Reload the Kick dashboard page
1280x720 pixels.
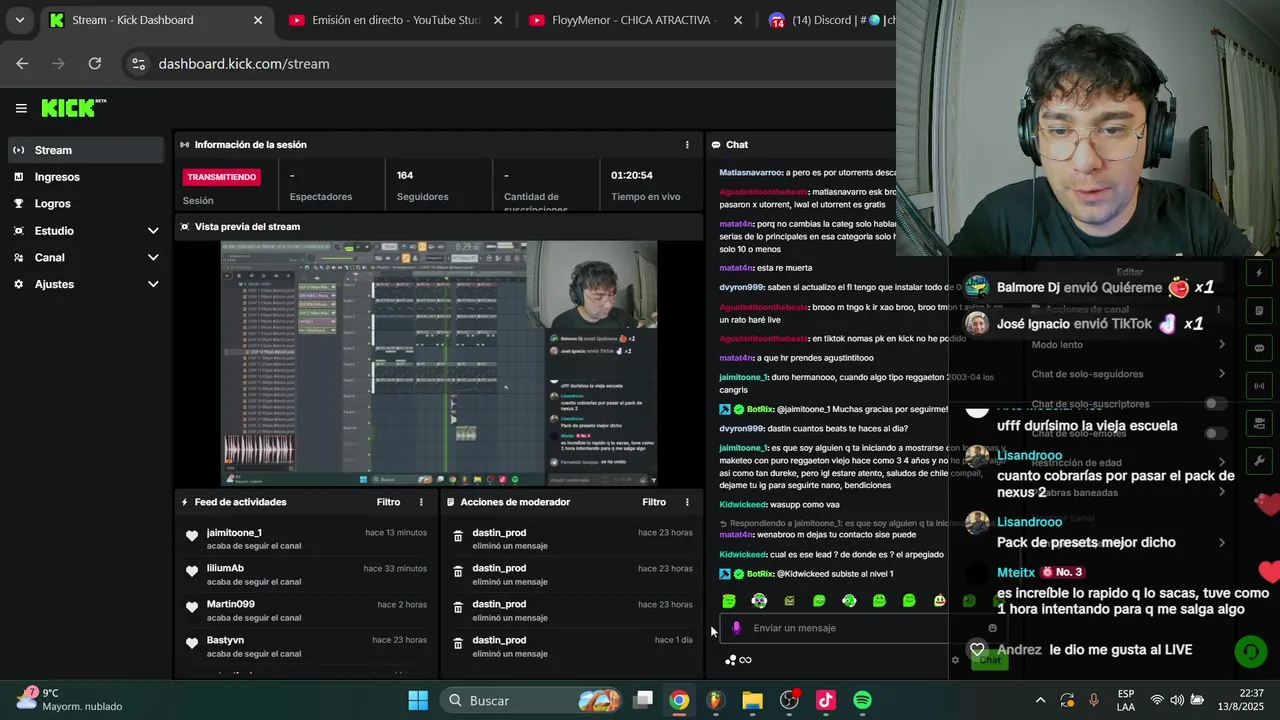tap(94, 63)
